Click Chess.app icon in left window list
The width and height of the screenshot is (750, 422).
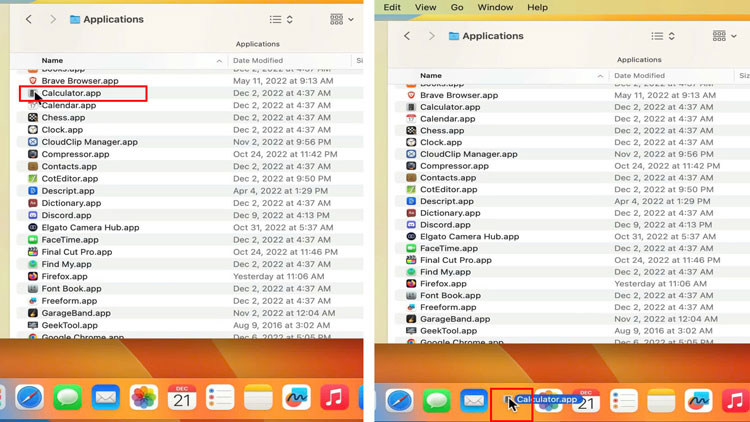(x=33, y=117)
